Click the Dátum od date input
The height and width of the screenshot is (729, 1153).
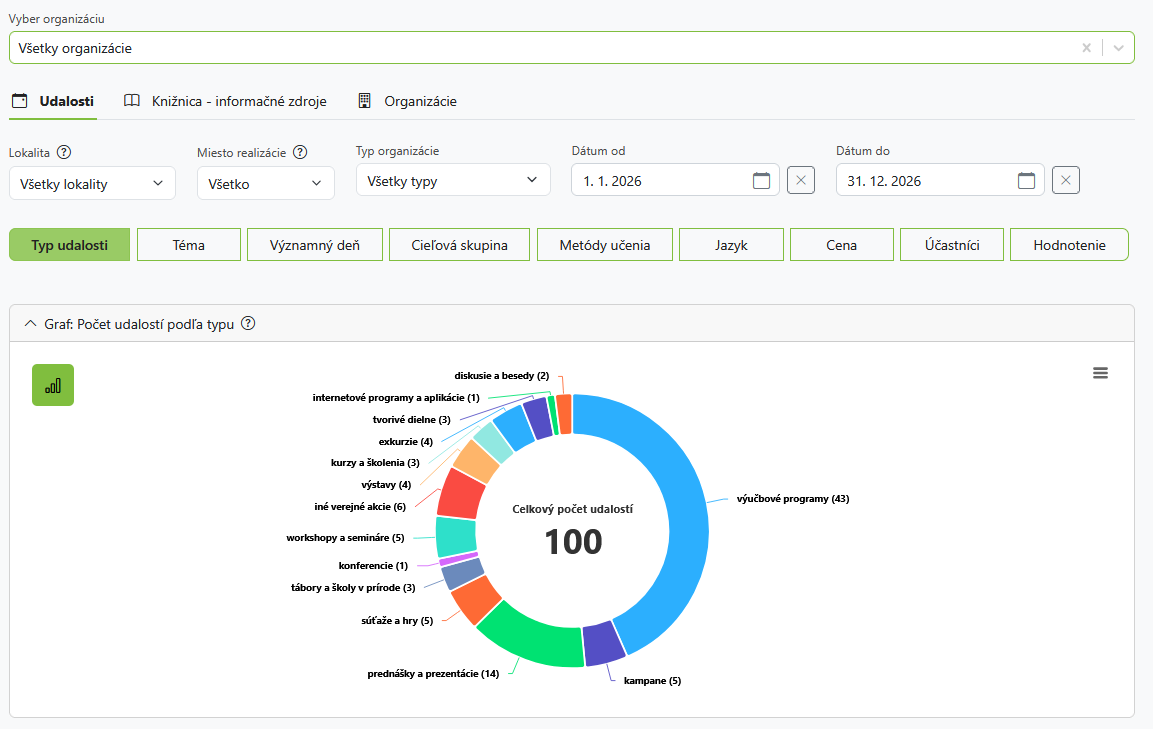tap(660, 181)
